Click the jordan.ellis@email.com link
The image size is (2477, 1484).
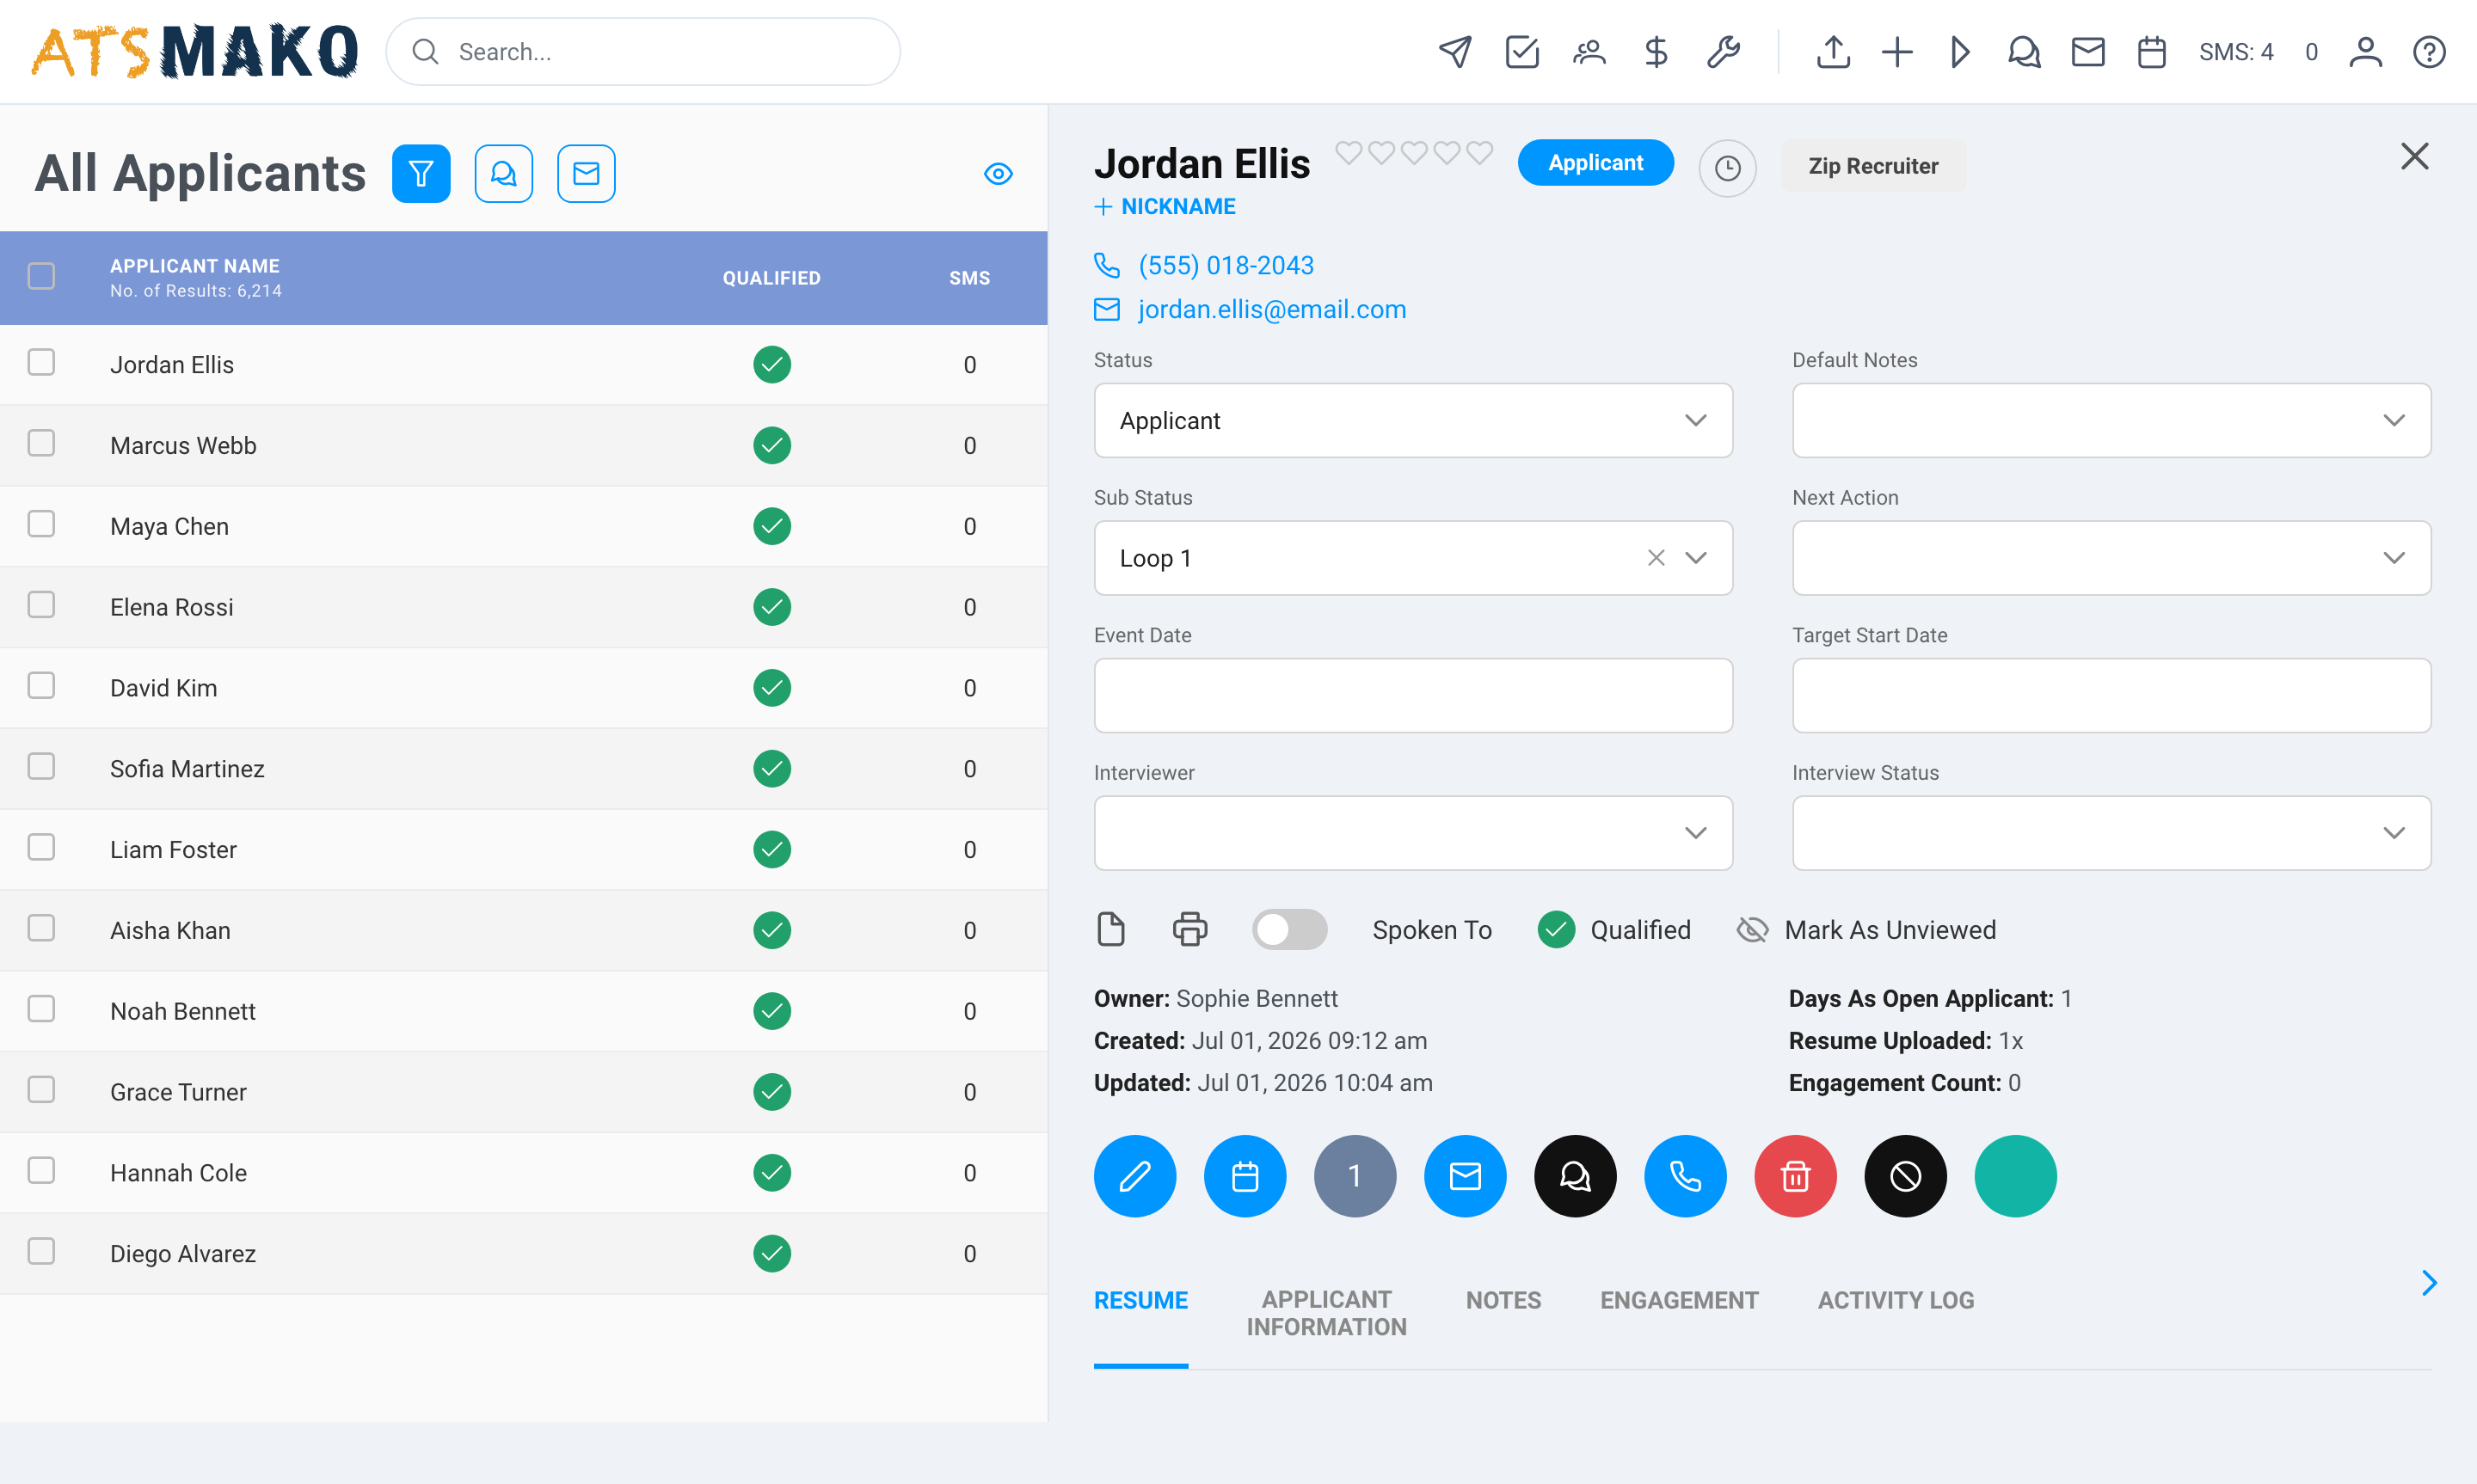point(1272,309)
